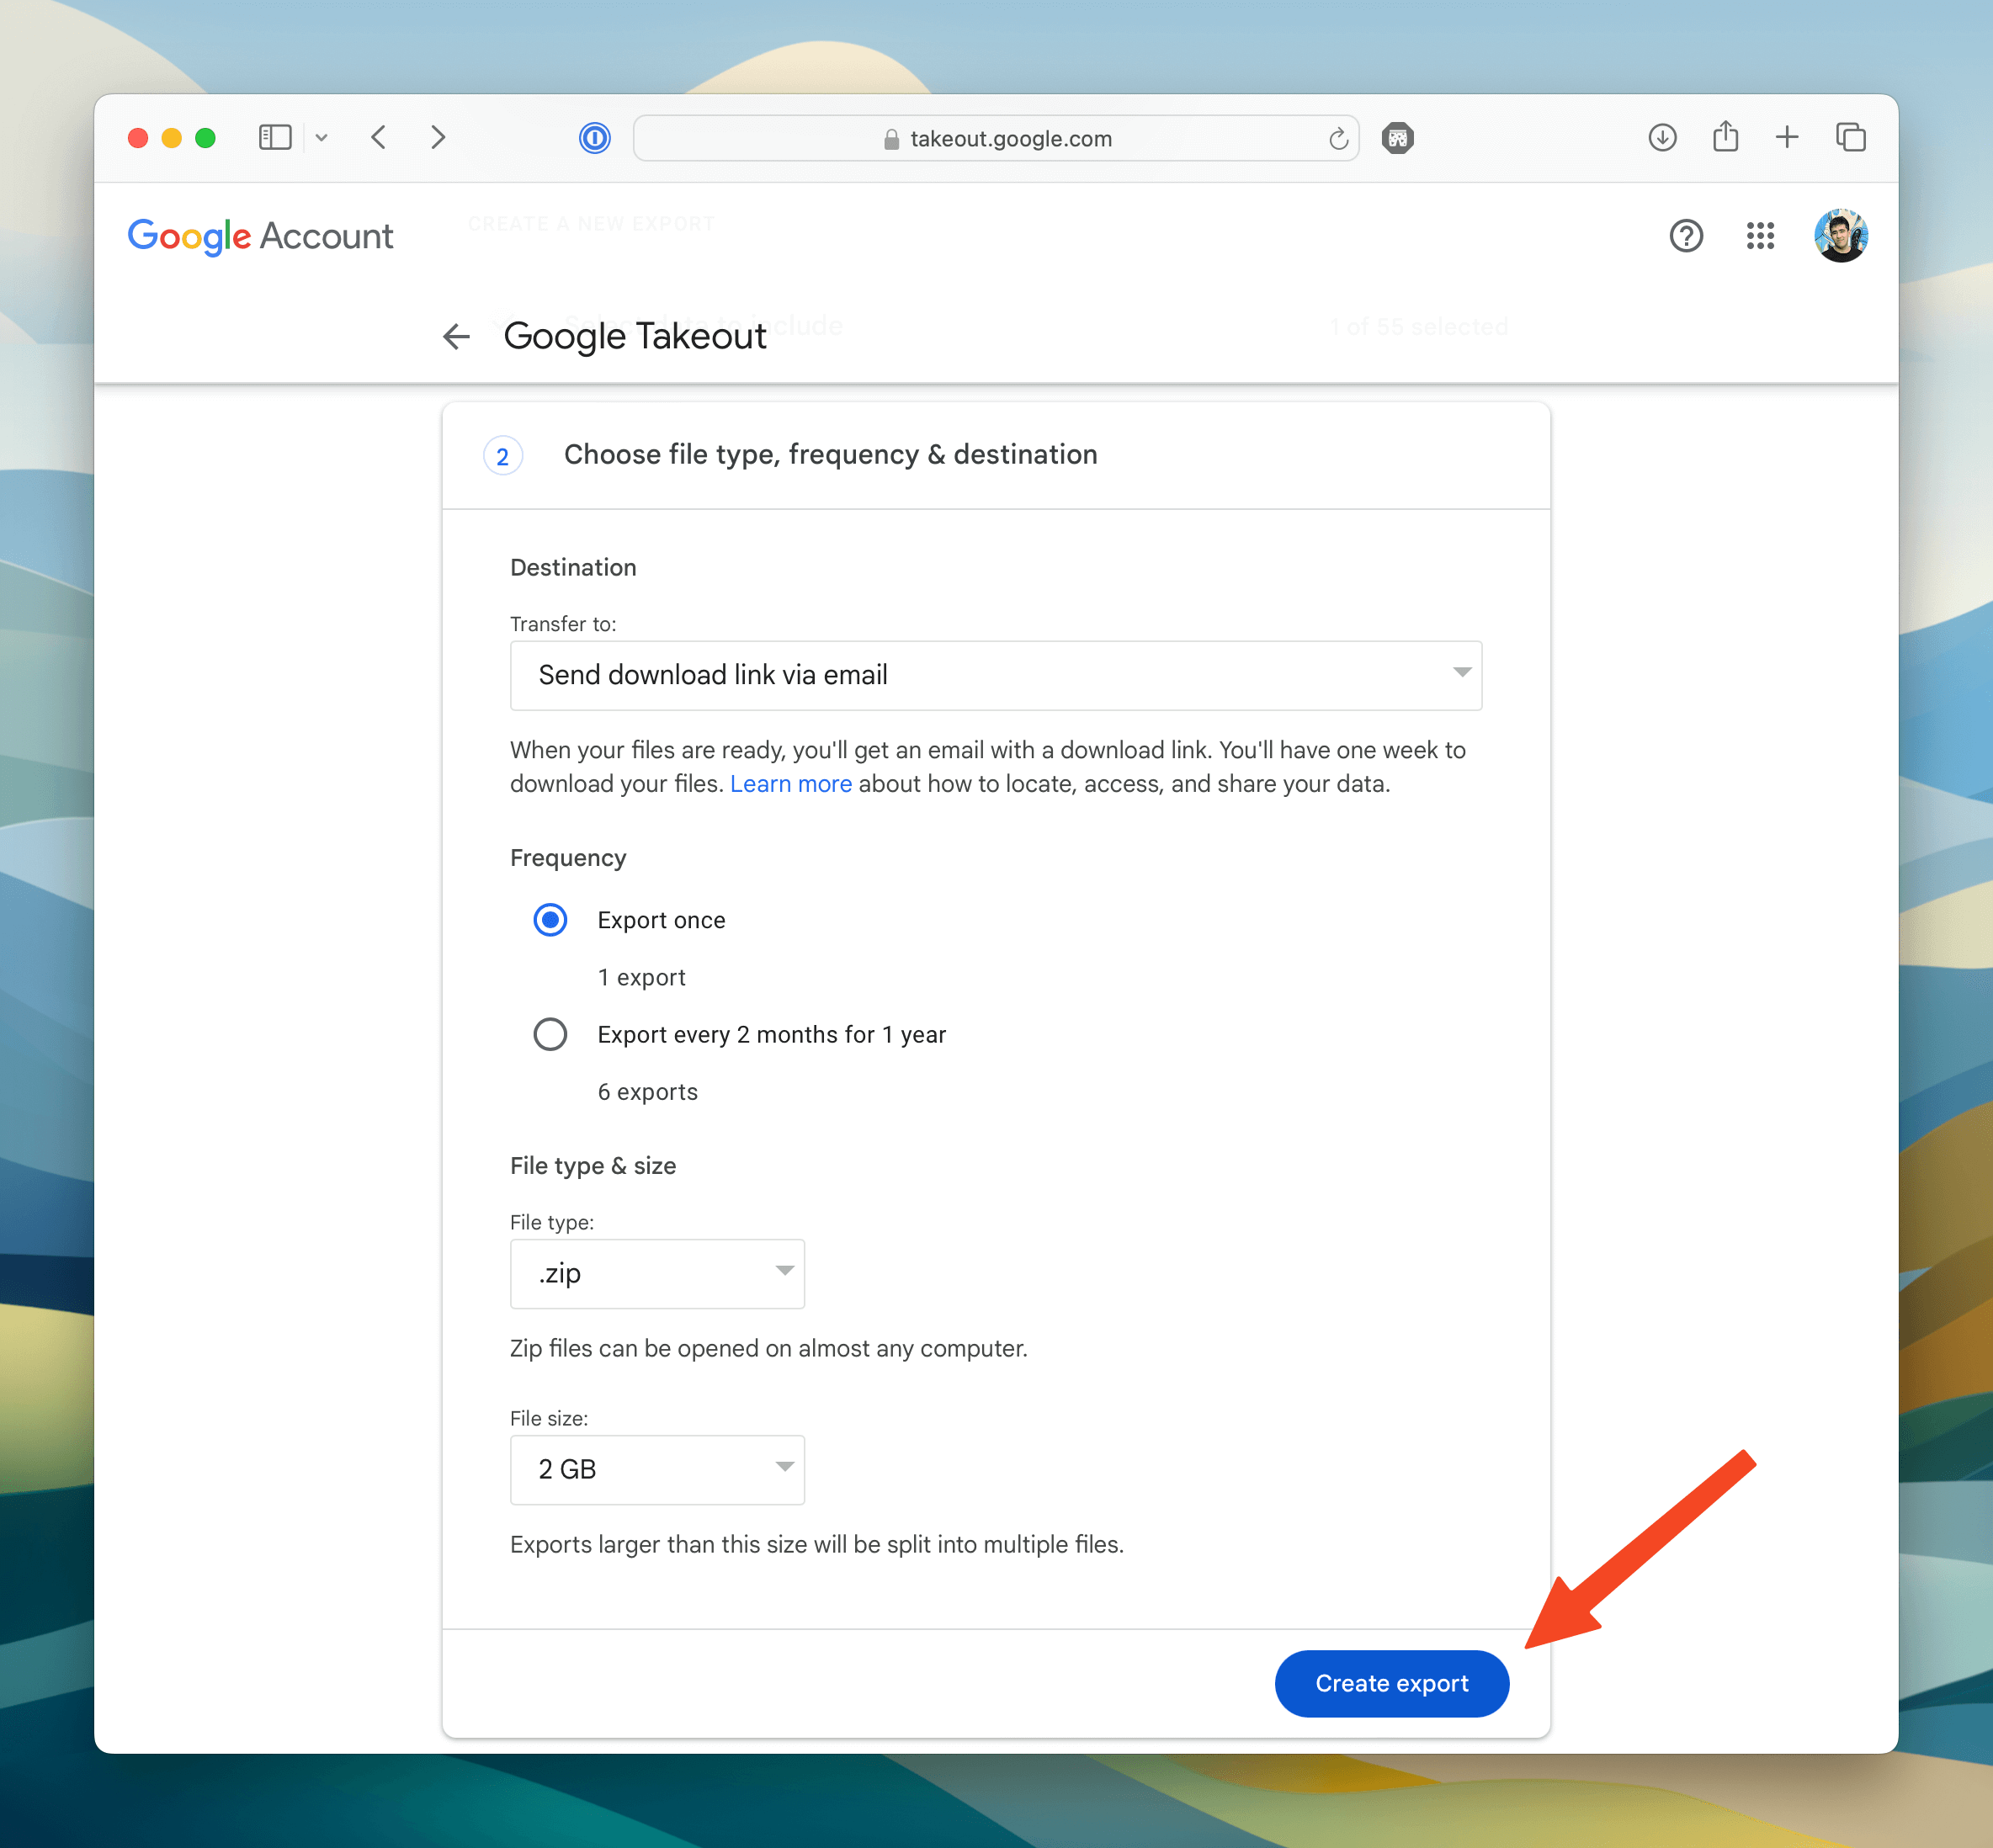Open Safari's downloads list
1993x1848 pixels.
point(1662,137)
